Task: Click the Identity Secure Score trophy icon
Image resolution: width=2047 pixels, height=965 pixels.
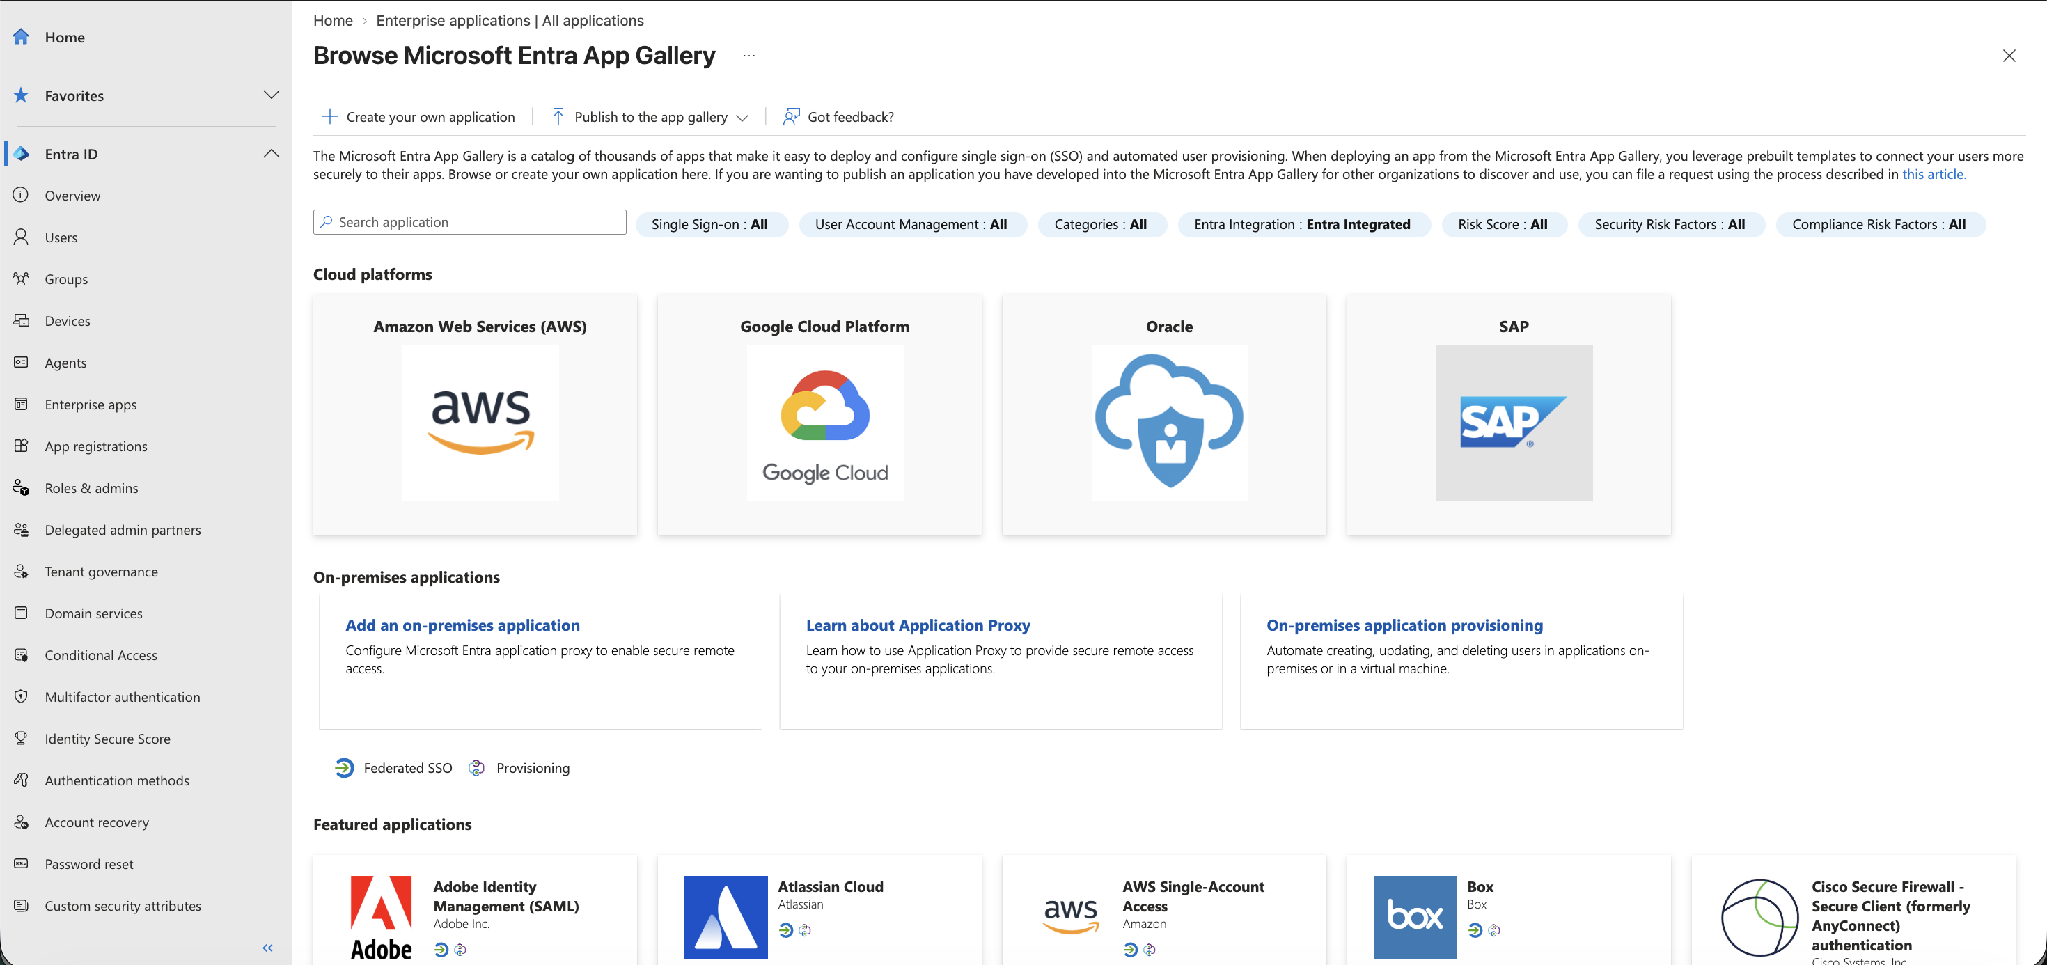Action: coord(21,738)
